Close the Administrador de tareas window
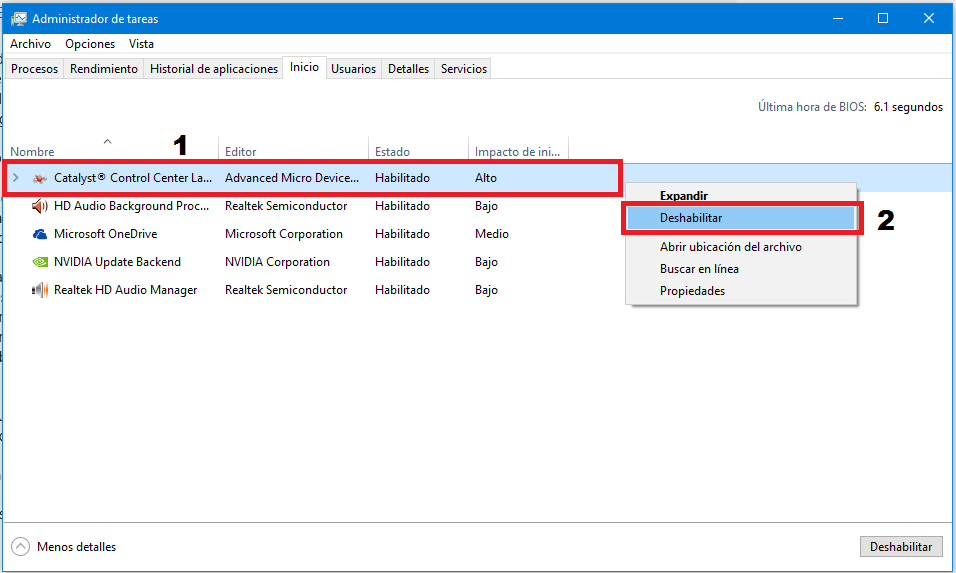956x573 pixels. [929, 18]
